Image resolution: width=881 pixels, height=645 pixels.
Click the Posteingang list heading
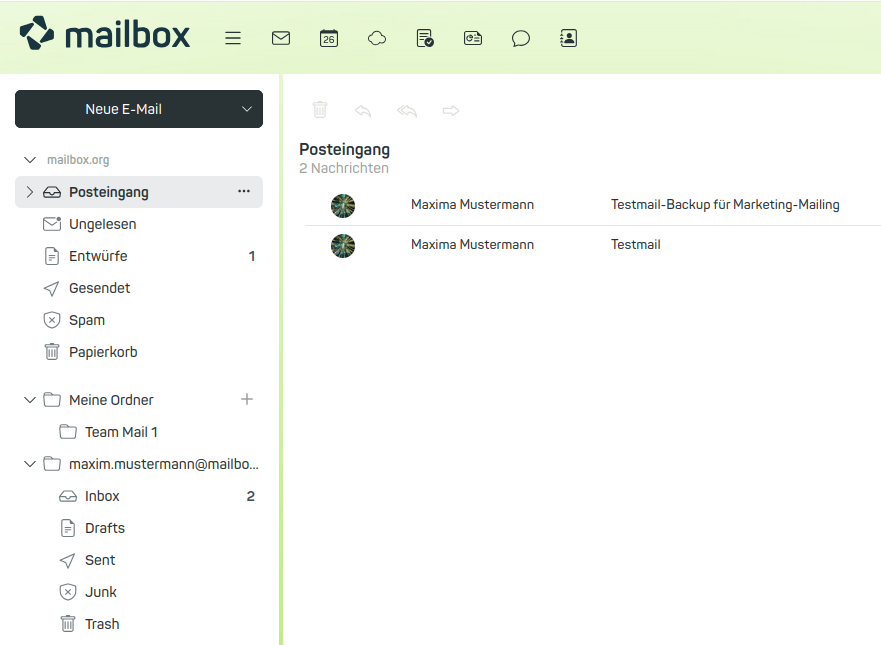tap(344, 149)
